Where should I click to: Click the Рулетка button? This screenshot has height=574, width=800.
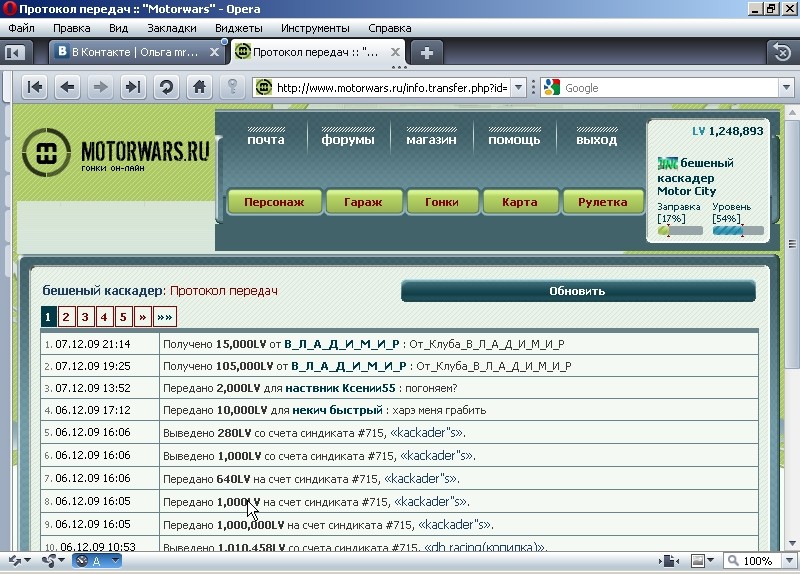click(603, 202)
